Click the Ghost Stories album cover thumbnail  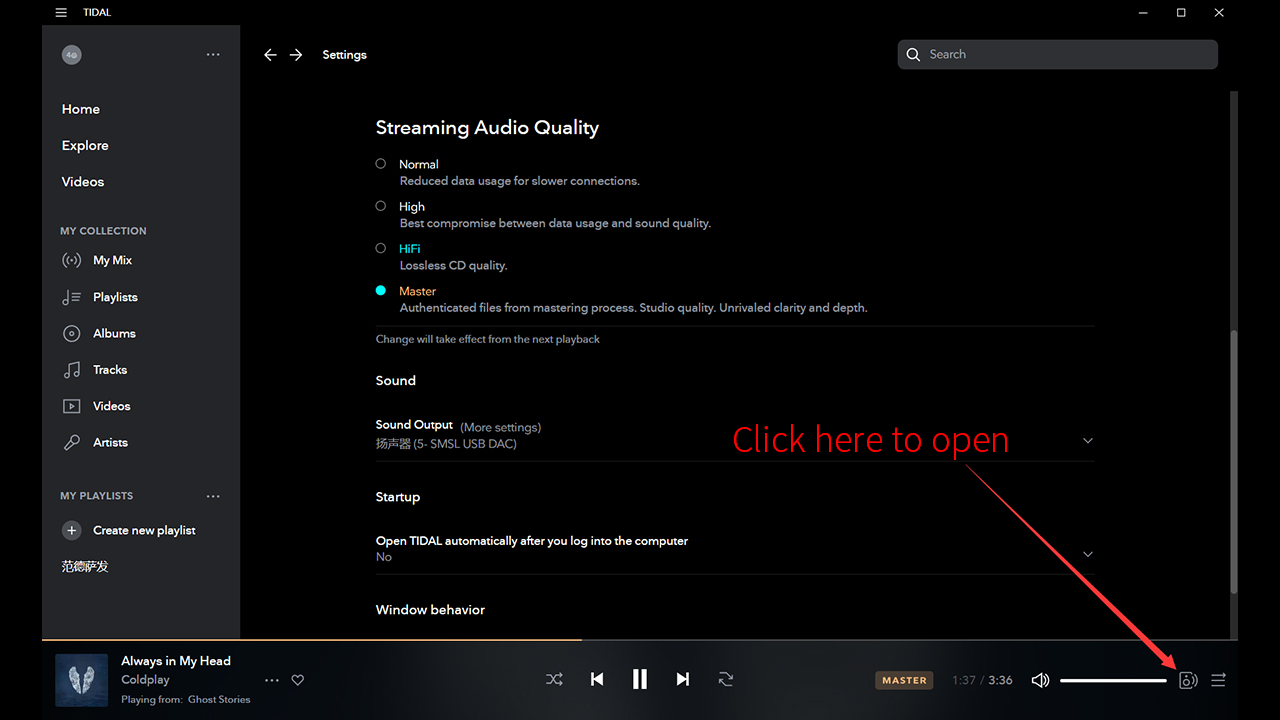point(81,680)
